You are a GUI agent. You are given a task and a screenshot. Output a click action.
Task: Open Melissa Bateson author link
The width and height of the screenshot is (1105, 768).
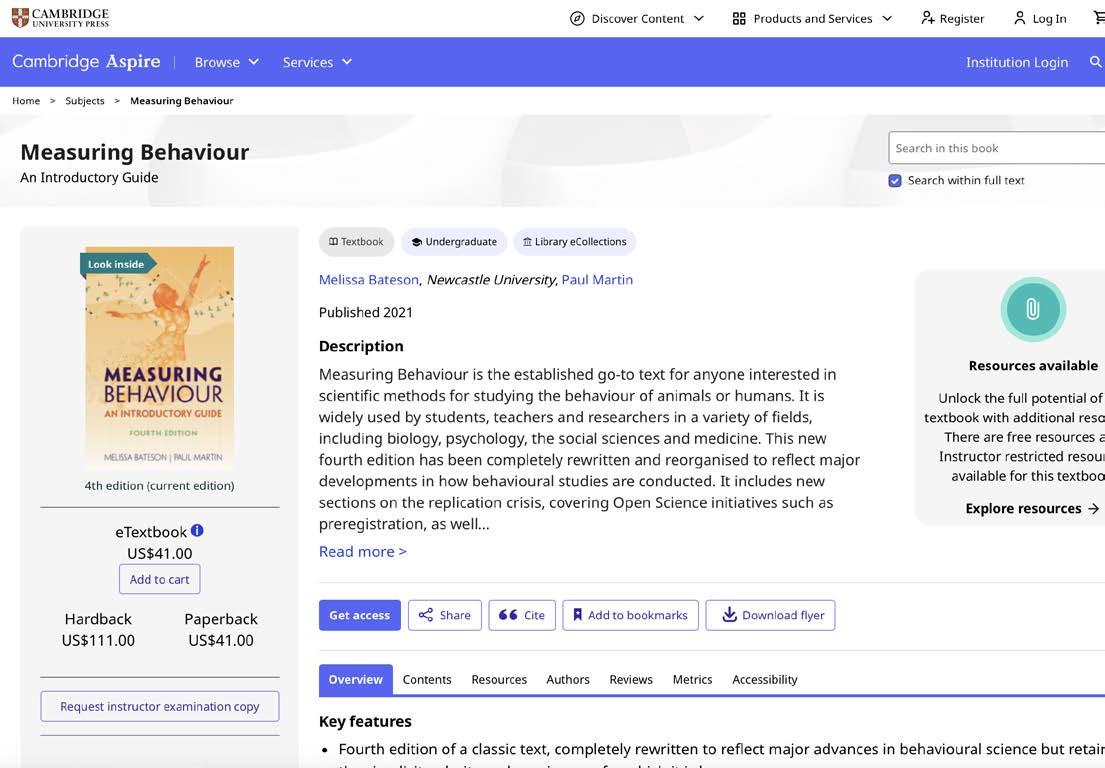pyautogui.click(x=369, y=280)
